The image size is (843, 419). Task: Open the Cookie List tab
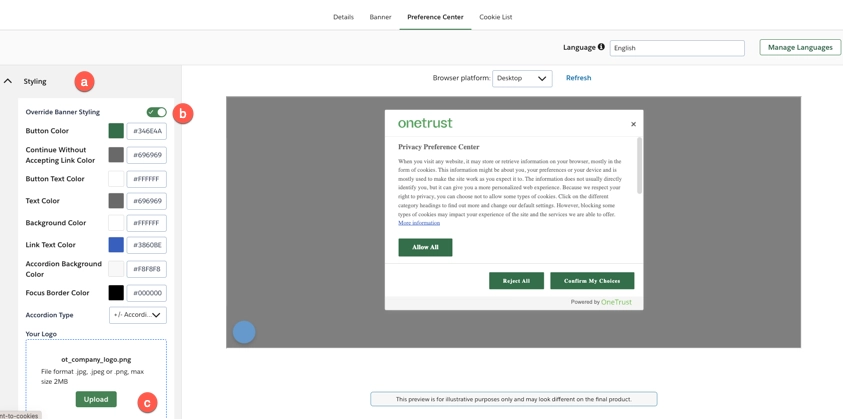tap(495, 17)
